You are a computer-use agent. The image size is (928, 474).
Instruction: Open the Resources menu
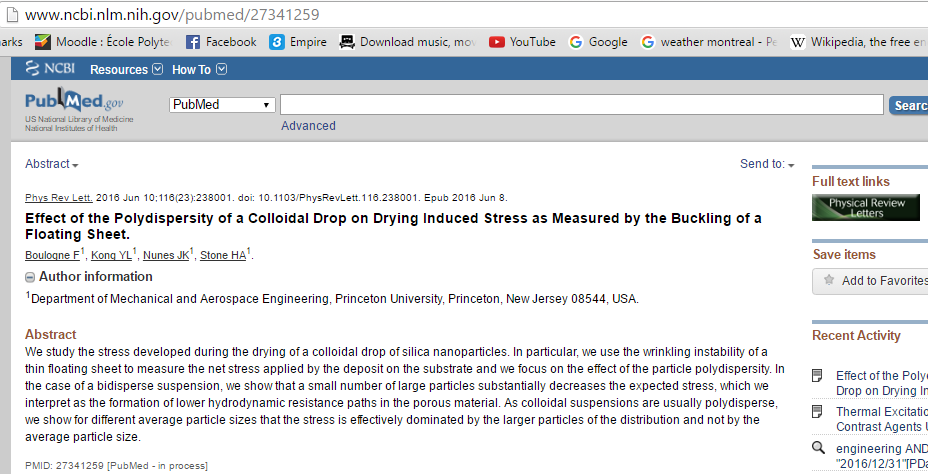pos(126,70)
